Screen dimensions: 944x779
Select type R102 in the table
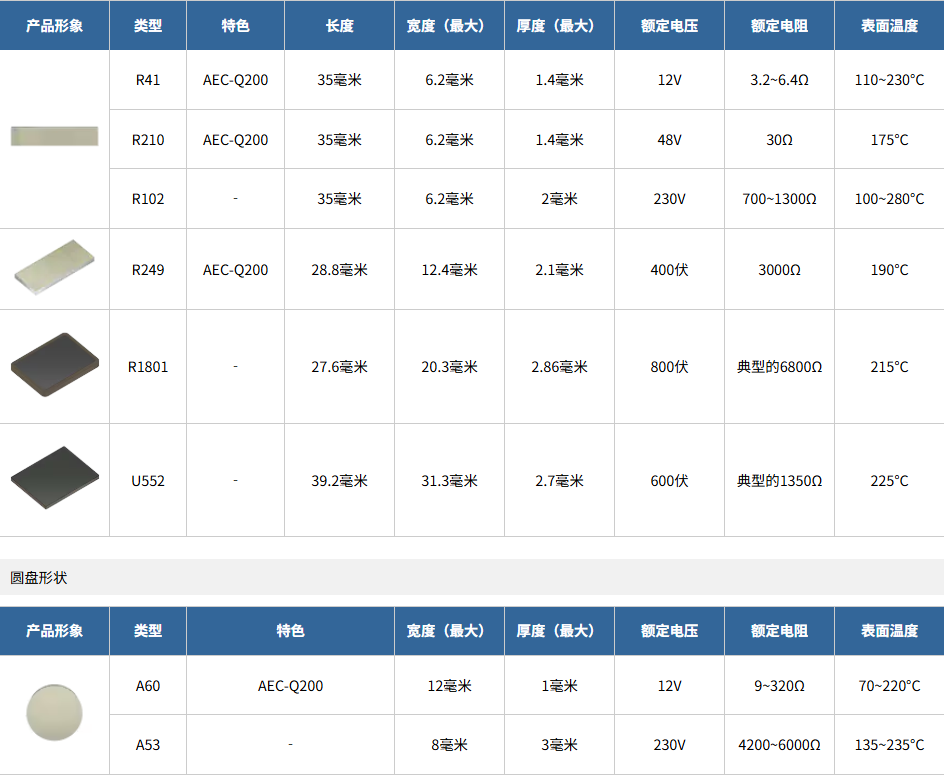(x=148, y=199)
